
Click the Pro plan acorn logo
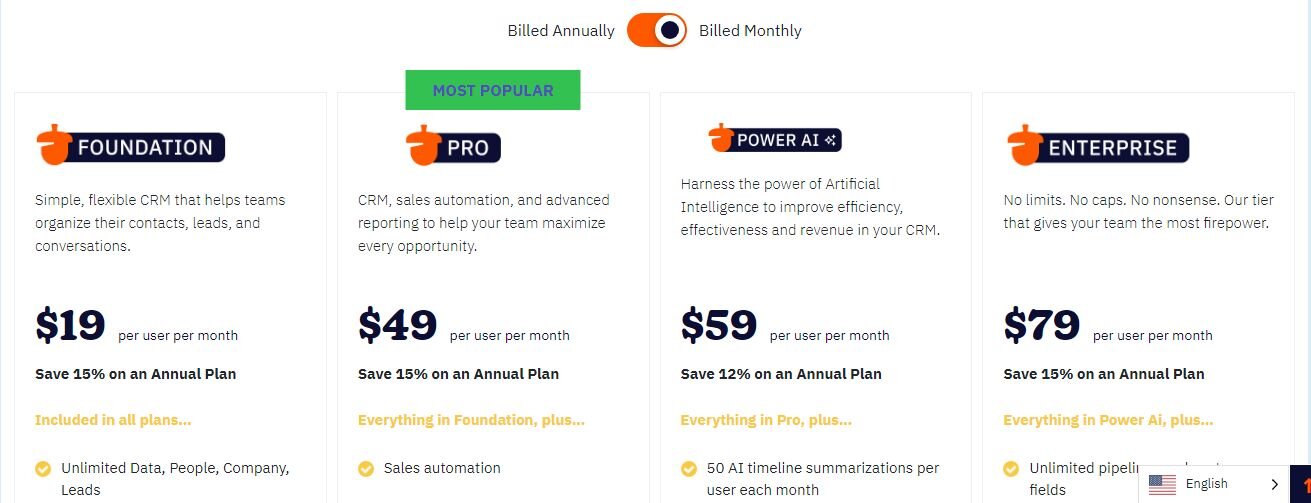(422, 146)
